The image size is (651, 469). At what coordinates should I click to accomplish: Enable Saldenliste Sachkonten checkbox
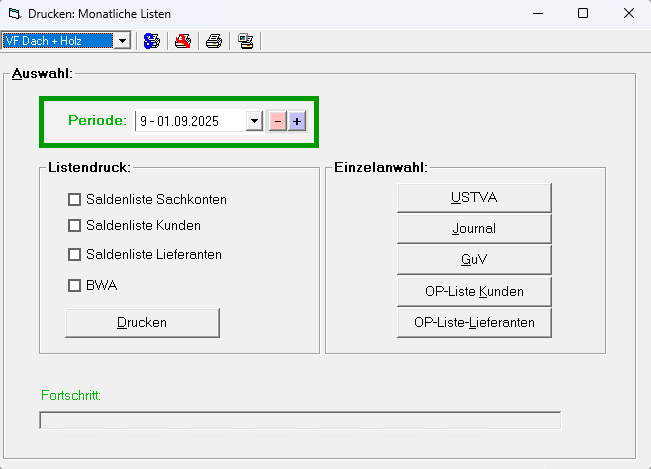point(74,199)
